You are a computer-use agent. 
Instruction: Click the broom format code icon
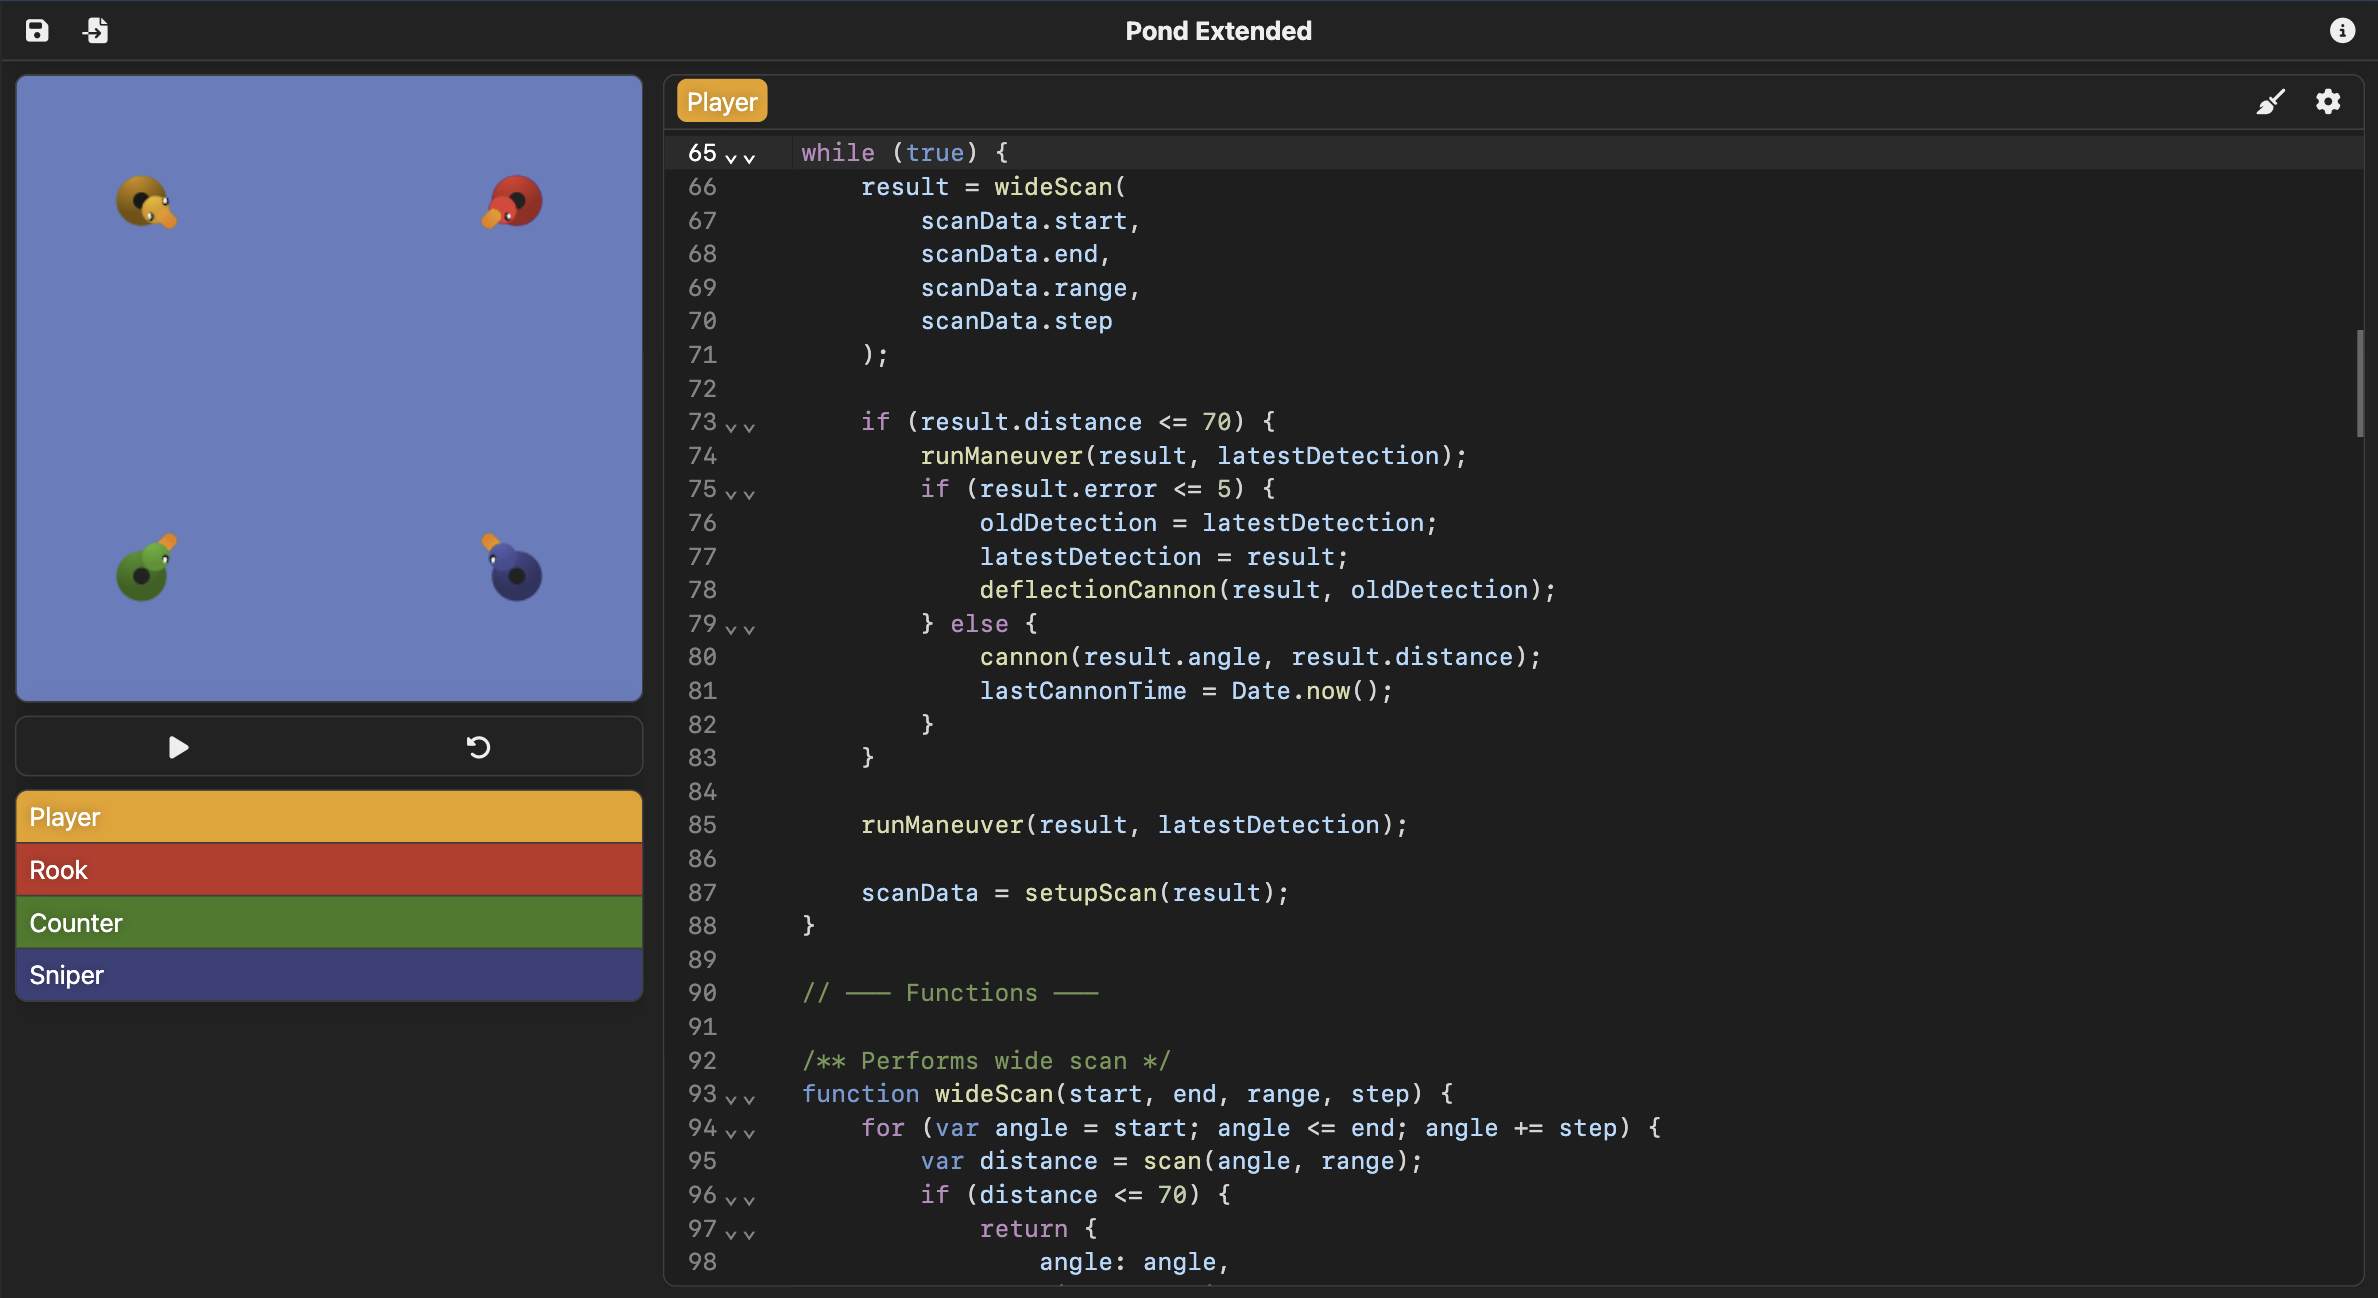tap(2270, 102)
